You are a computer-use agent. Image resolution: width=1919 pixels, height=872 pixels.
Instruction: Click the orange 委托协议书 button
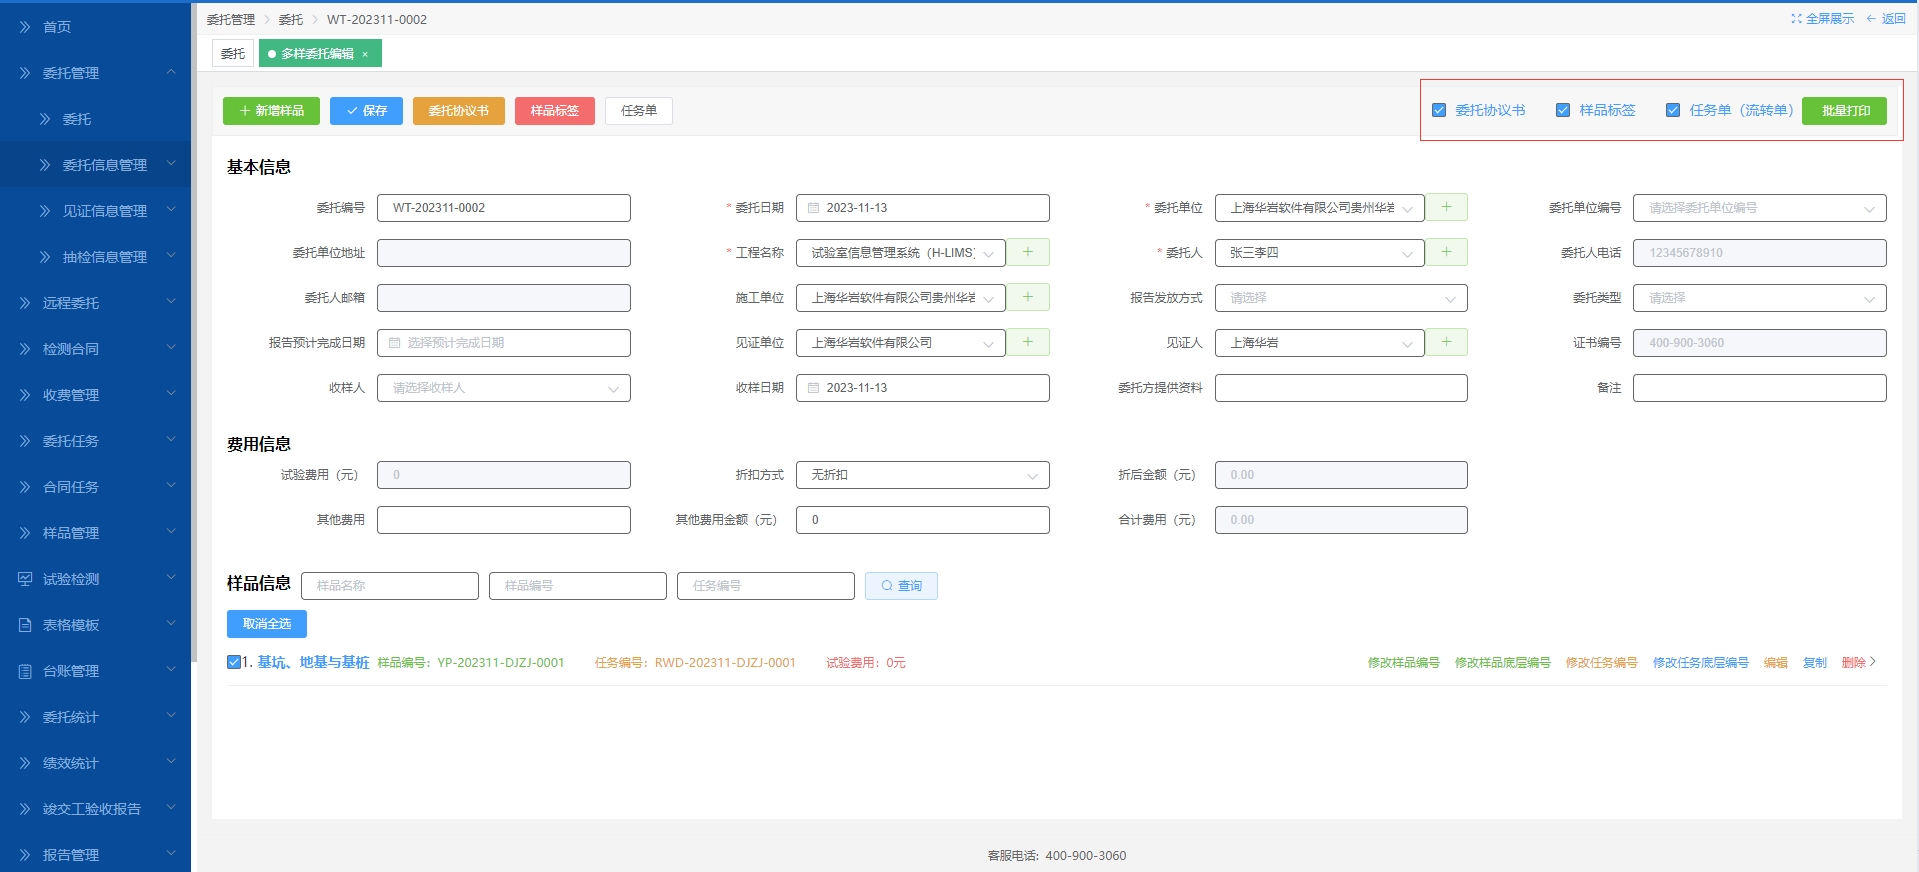click(x=459, y=111)
